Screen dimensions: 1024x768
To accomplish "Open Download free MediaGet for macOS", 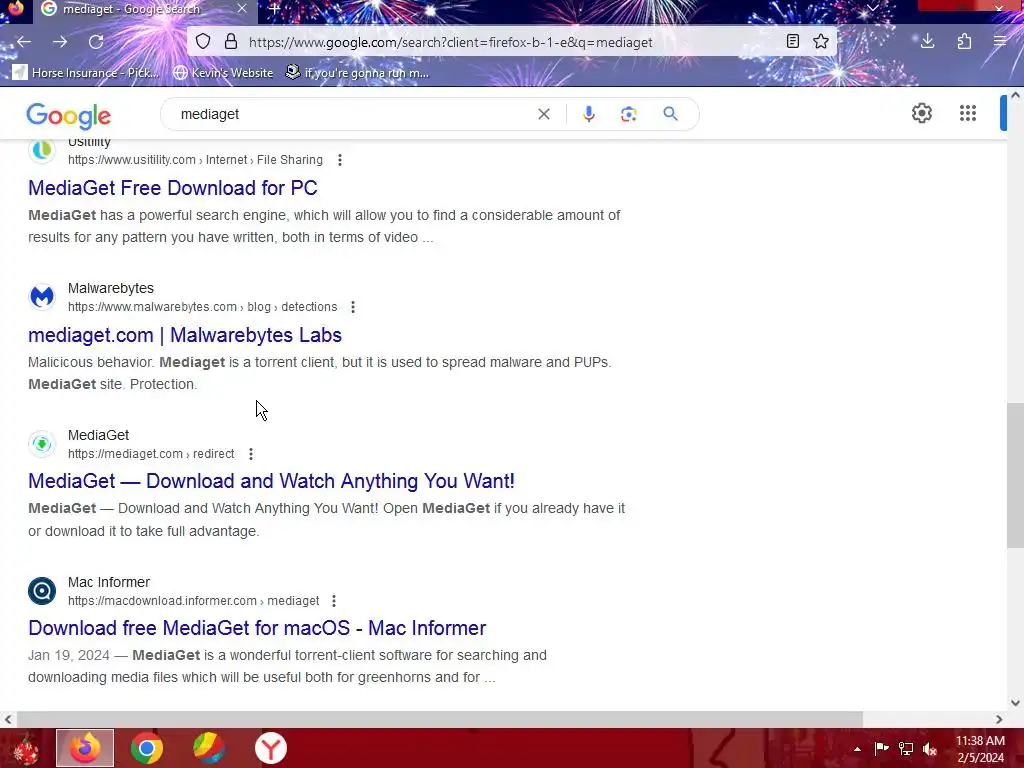I will click(x=257, y=628).
